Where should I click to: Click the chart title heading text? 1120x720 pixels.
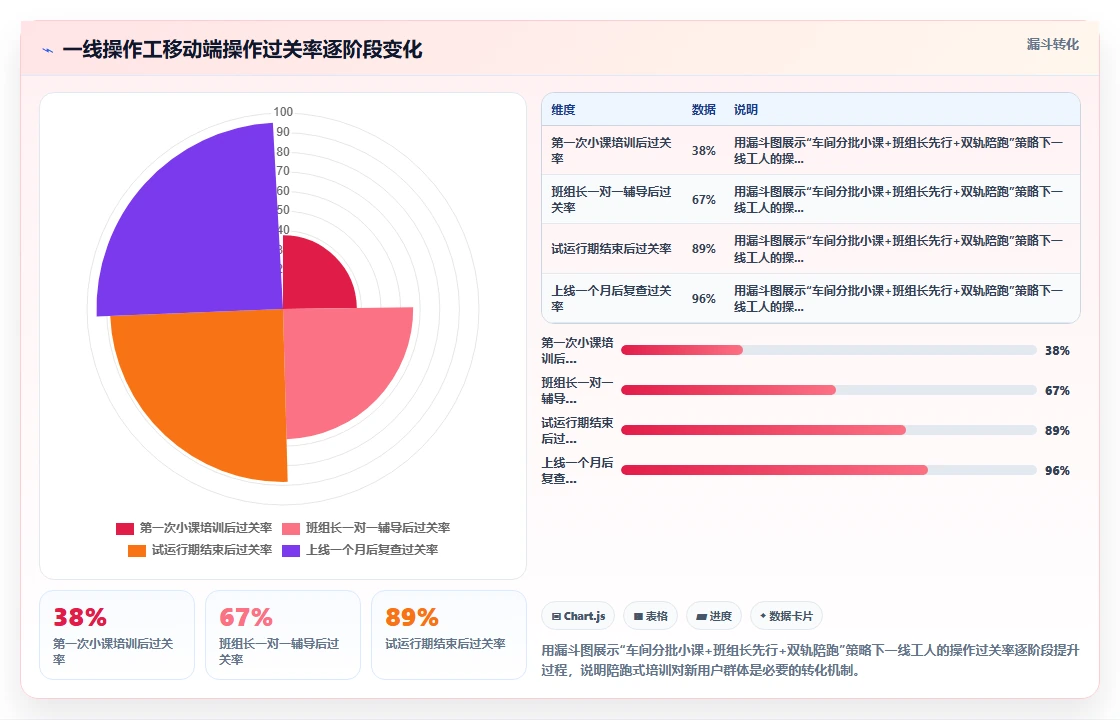[x=242, y=50]
